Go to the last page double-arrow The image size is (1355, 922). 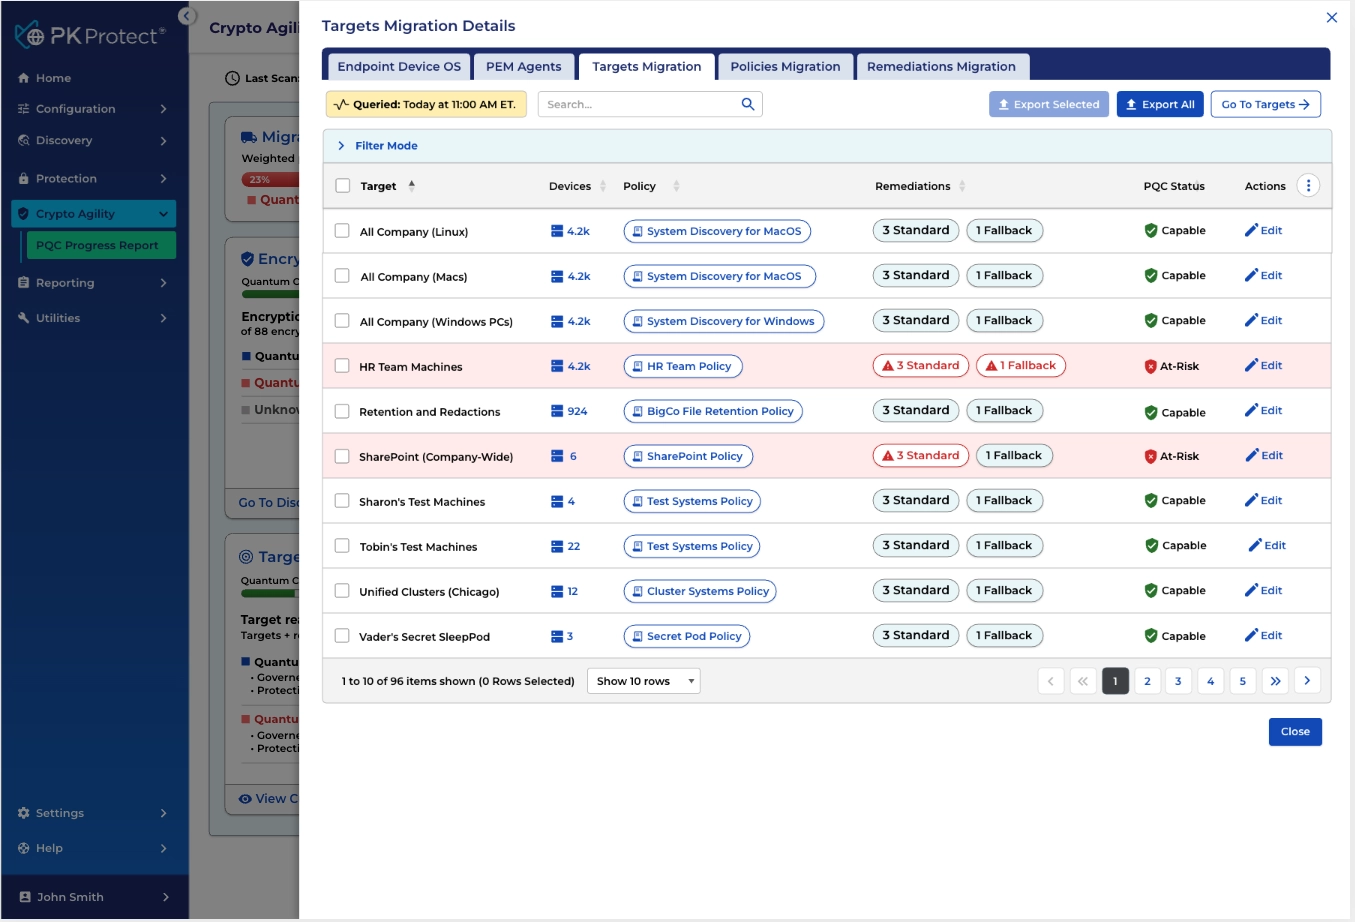[1275, 681]
